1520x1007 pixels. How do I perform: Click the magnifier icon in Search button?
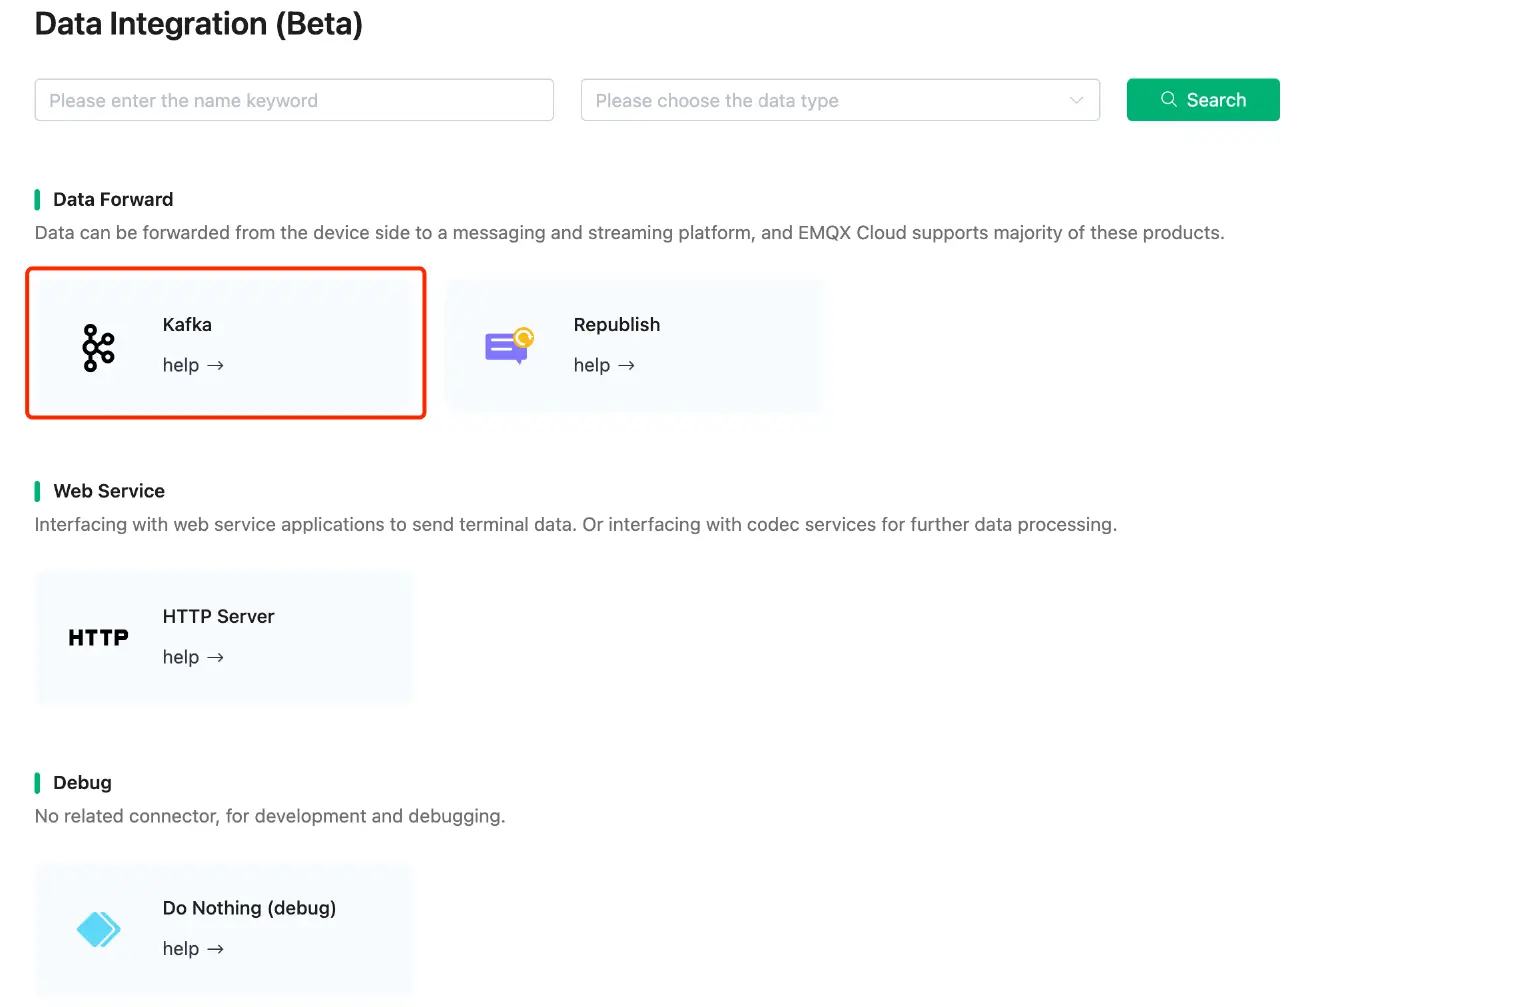[x=1168, y=99]
